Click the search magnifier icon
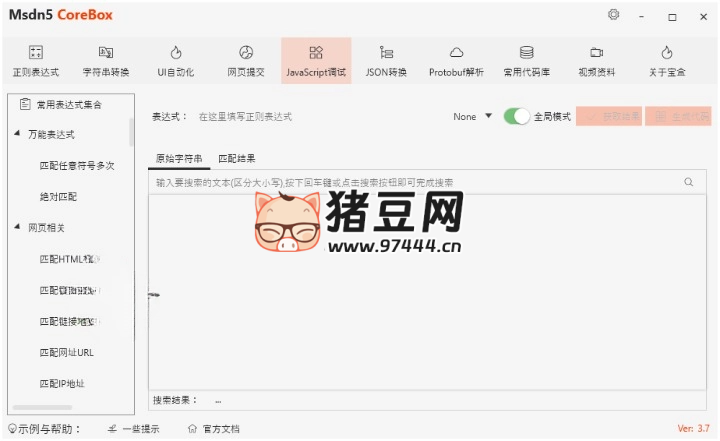Viewport: 720px width, 441px height. point(689,182)
